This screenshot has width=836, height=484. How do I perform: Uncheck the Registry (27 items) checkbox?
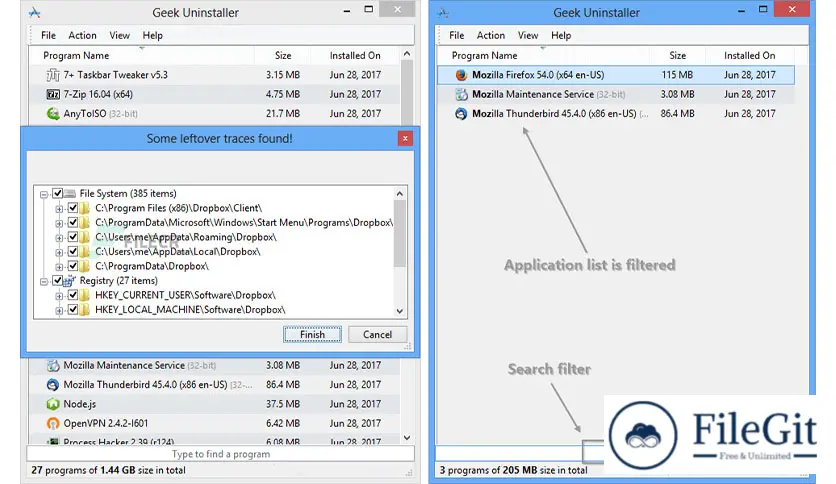point(58,281)
